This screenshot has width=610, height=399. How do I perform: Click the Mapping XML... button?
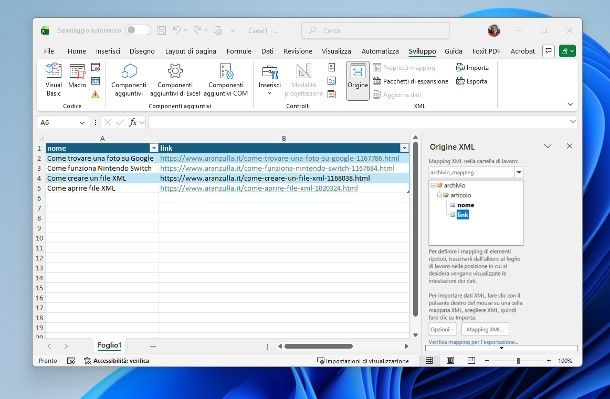(485, 329)
